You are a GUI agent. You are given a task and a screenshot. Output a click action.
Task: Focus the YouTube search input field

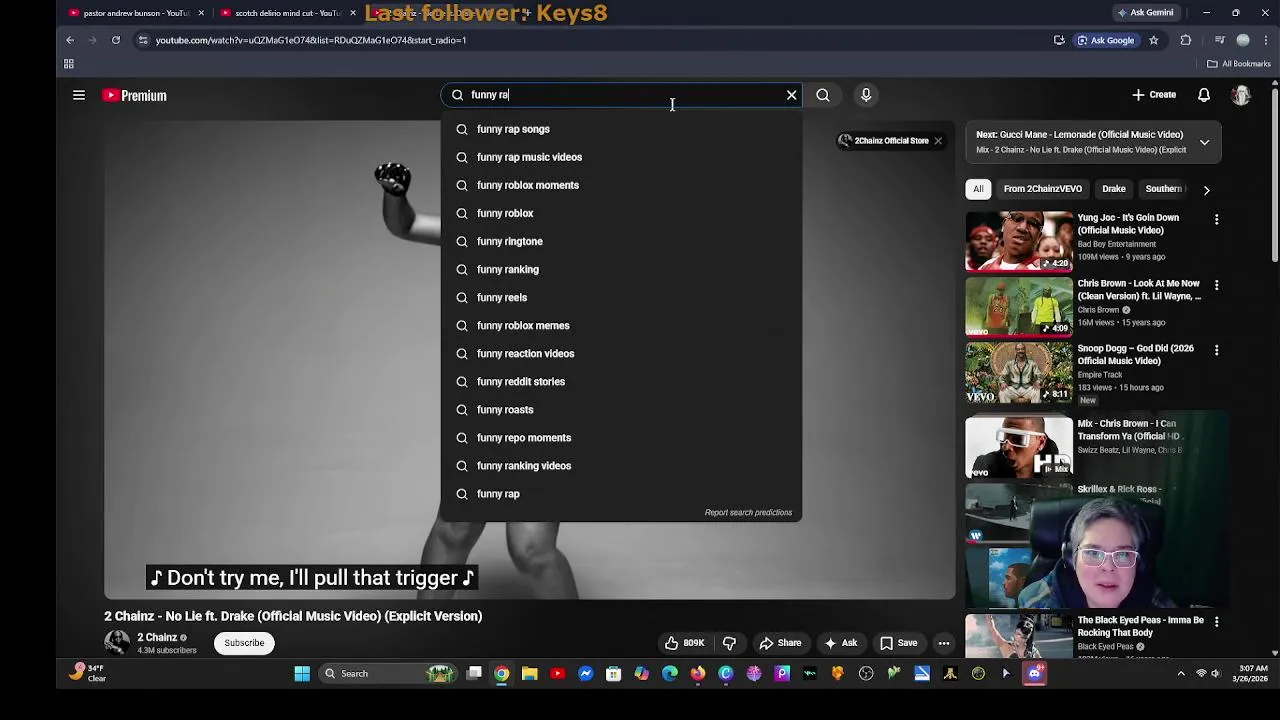tap(620, 95)
